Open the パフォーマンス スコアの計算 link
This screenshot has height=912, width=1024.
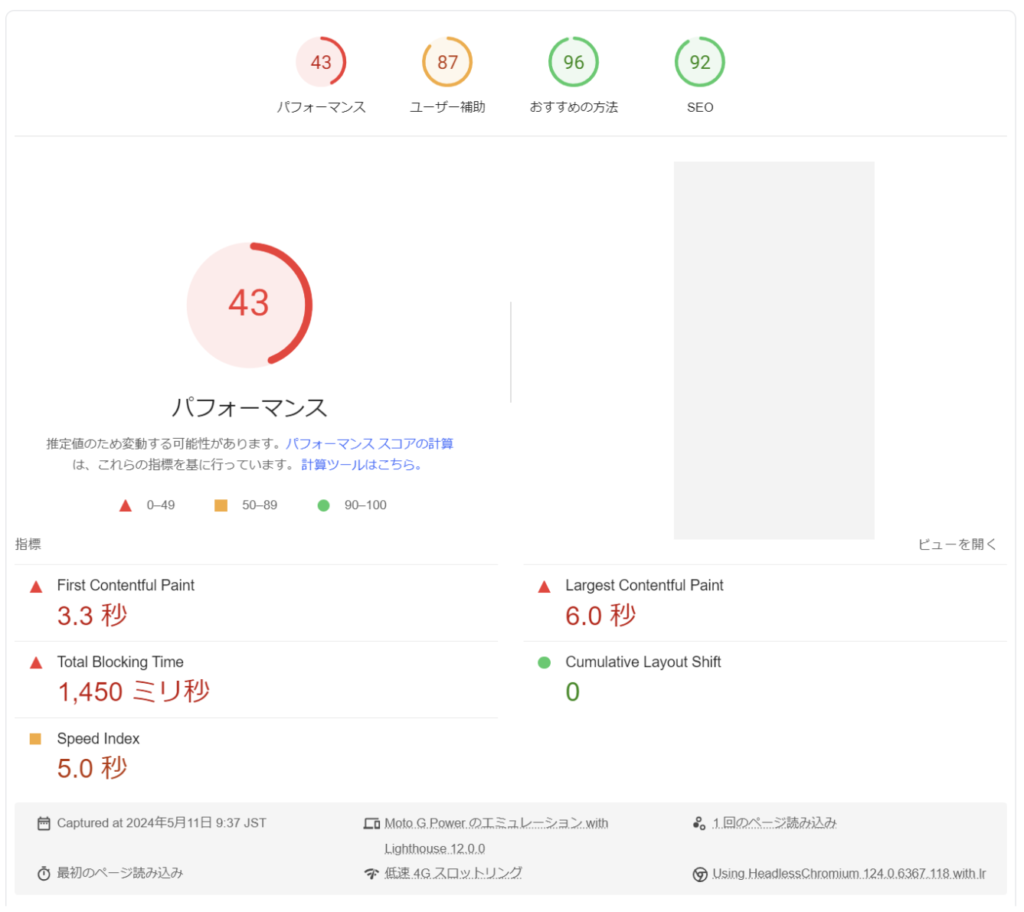pos(369,443)
